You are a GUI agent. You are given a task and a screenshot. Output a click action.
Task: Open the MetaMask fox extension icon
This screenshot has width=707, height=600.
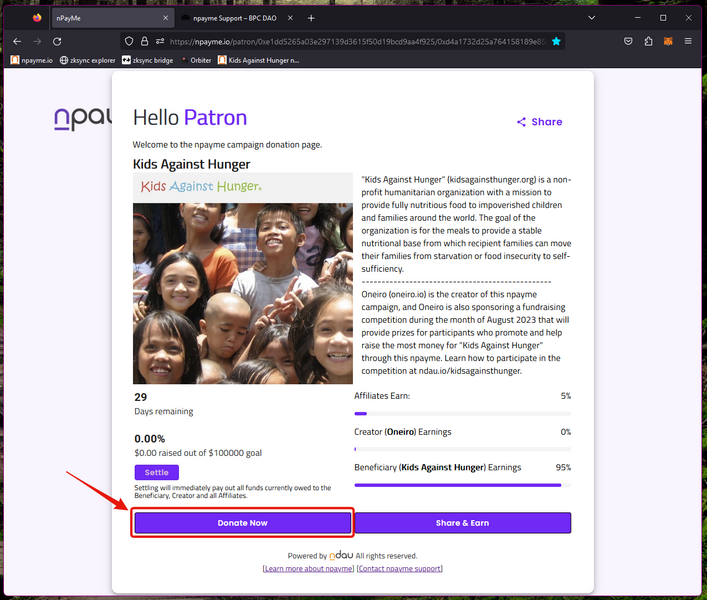click(x=668, y=41)
